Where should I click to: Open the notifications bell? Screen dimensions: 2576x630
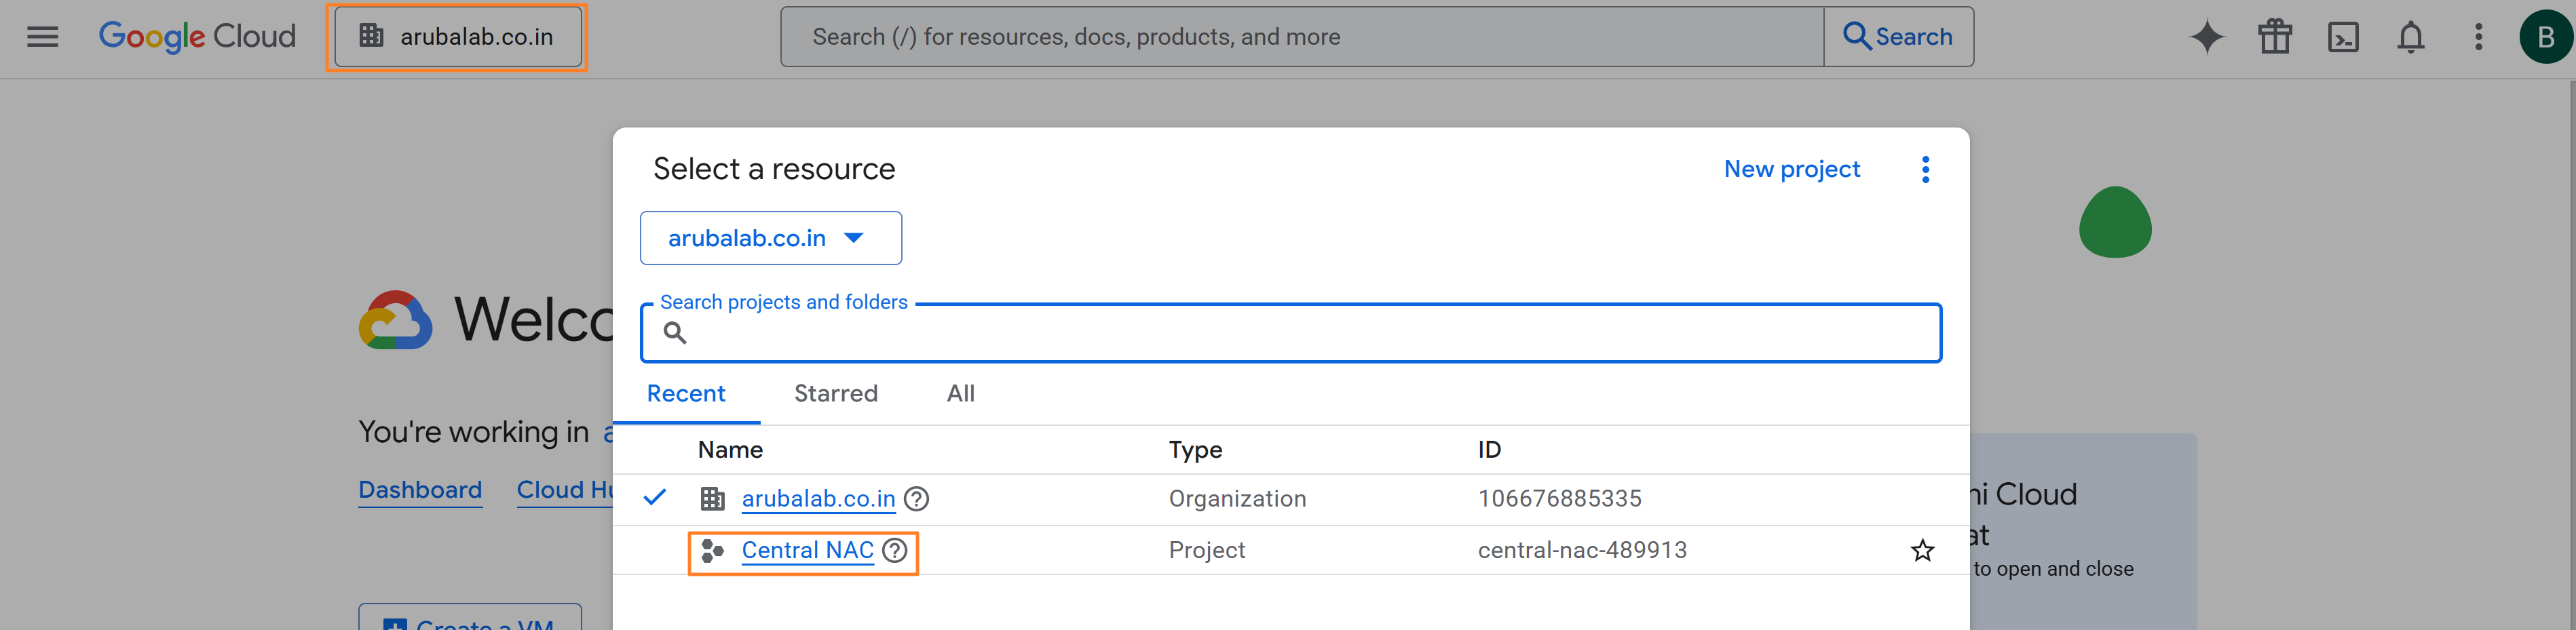click(x=2410, y=37)
